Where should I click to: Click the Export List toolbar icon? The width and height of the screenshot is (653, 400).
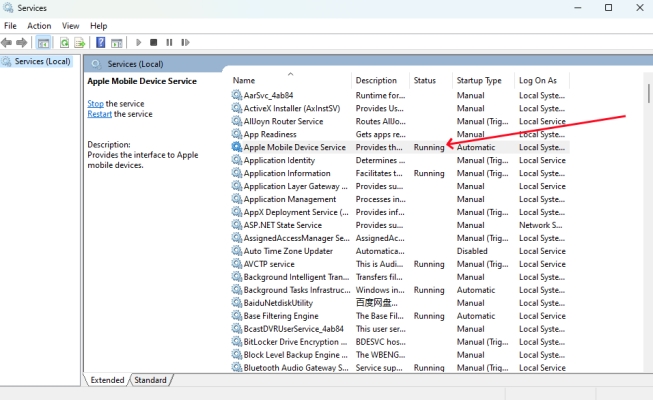click(79, 43)
